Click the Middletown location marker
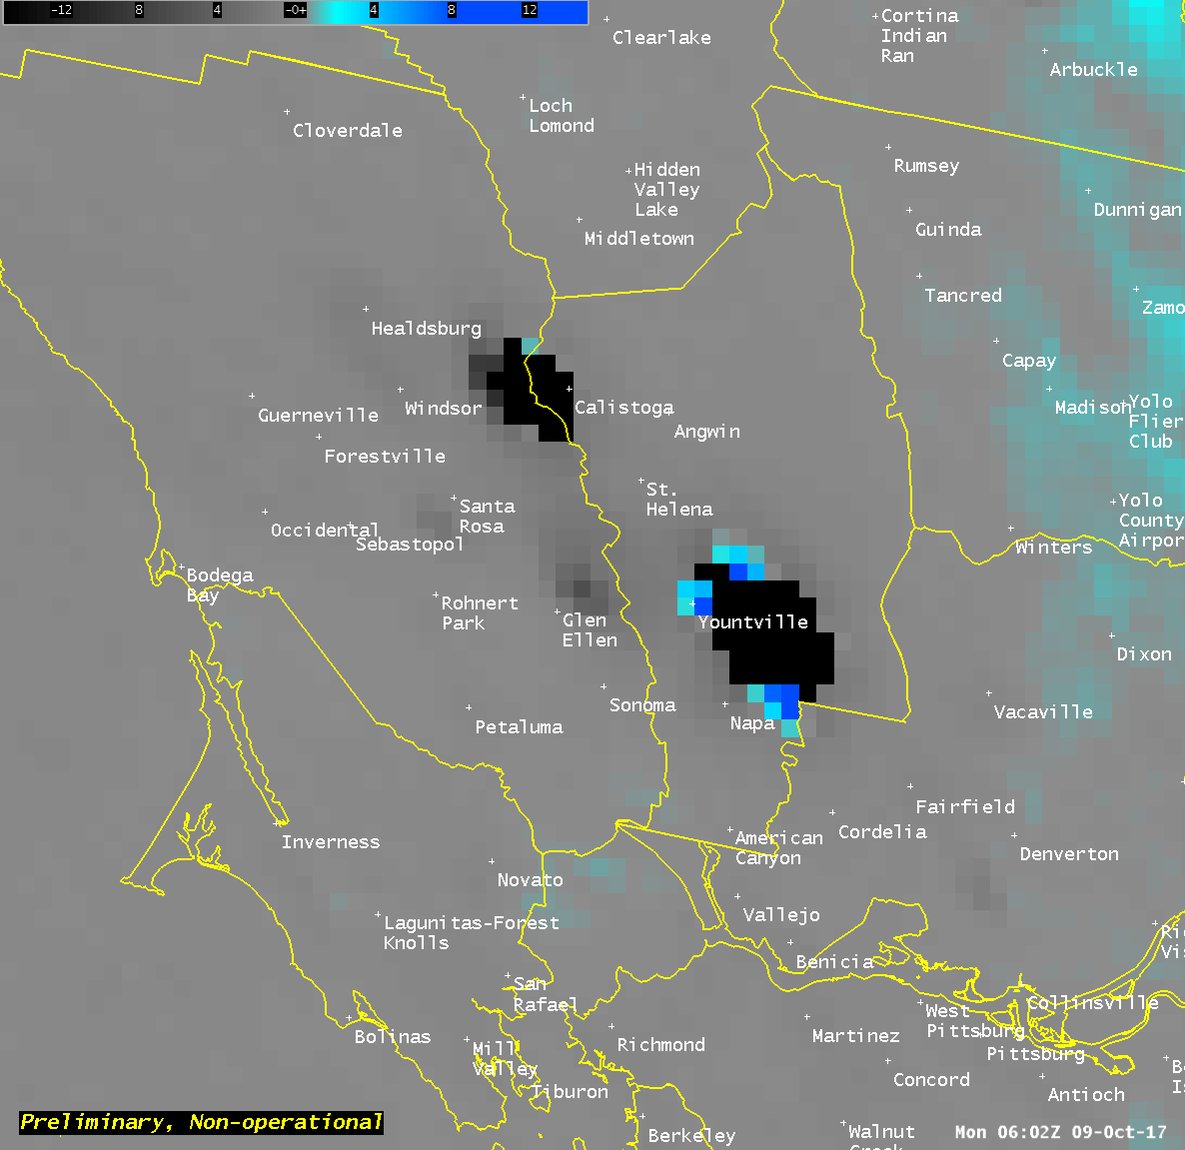 (576, 220)
